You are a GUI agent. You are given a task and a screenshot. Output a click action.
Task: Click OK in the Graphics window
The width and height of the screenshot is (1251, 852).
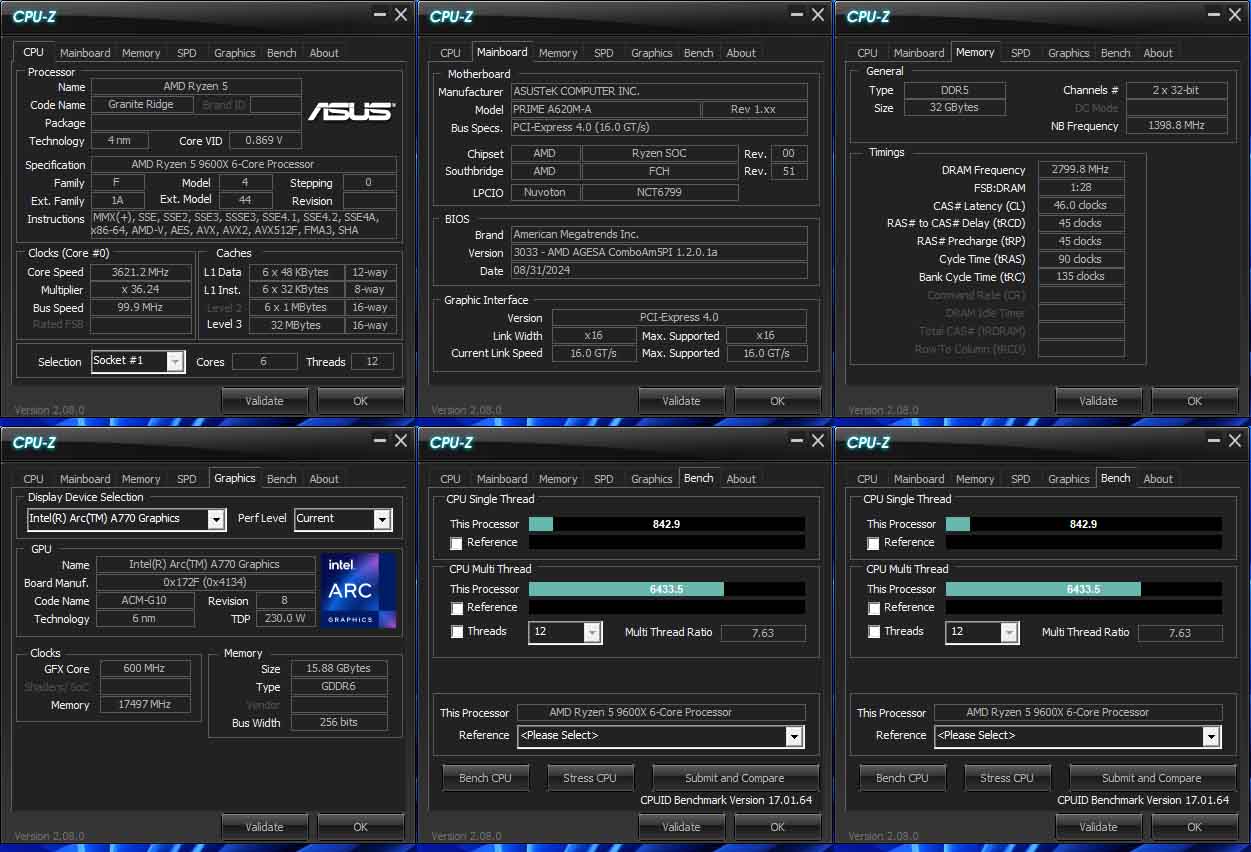360,827
